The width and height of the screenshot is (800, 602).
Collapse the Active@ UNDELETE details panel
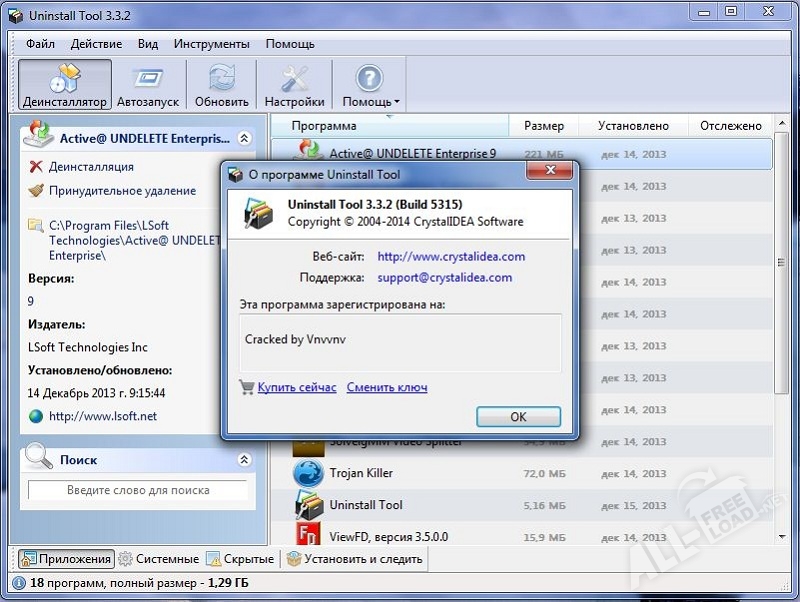[x=245, y=139]
